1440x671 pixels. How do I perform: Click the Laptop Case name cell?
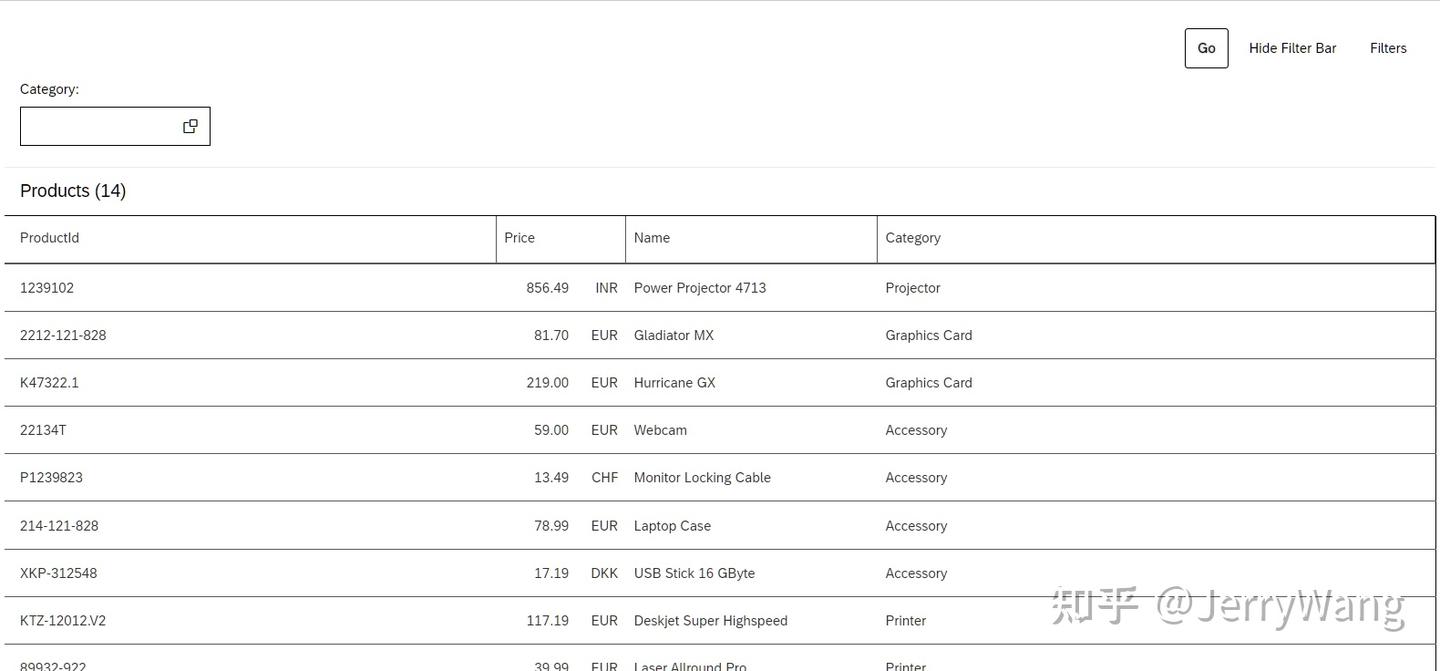672,526
